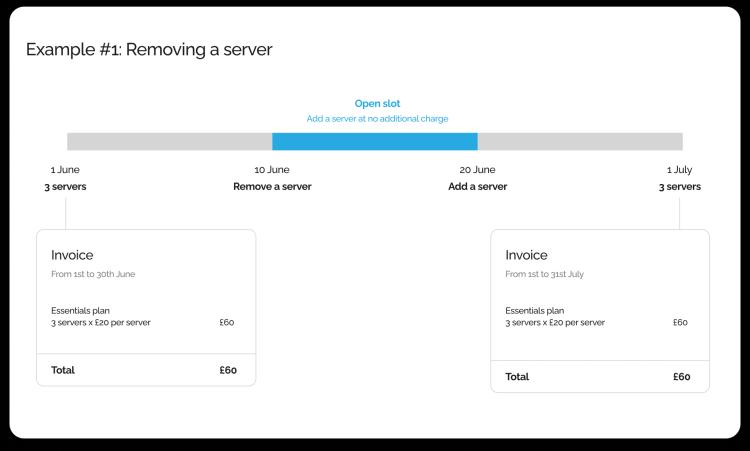Click the blue Open slot timeline segment
Screen dimensions: 750x451
(375, 141)
